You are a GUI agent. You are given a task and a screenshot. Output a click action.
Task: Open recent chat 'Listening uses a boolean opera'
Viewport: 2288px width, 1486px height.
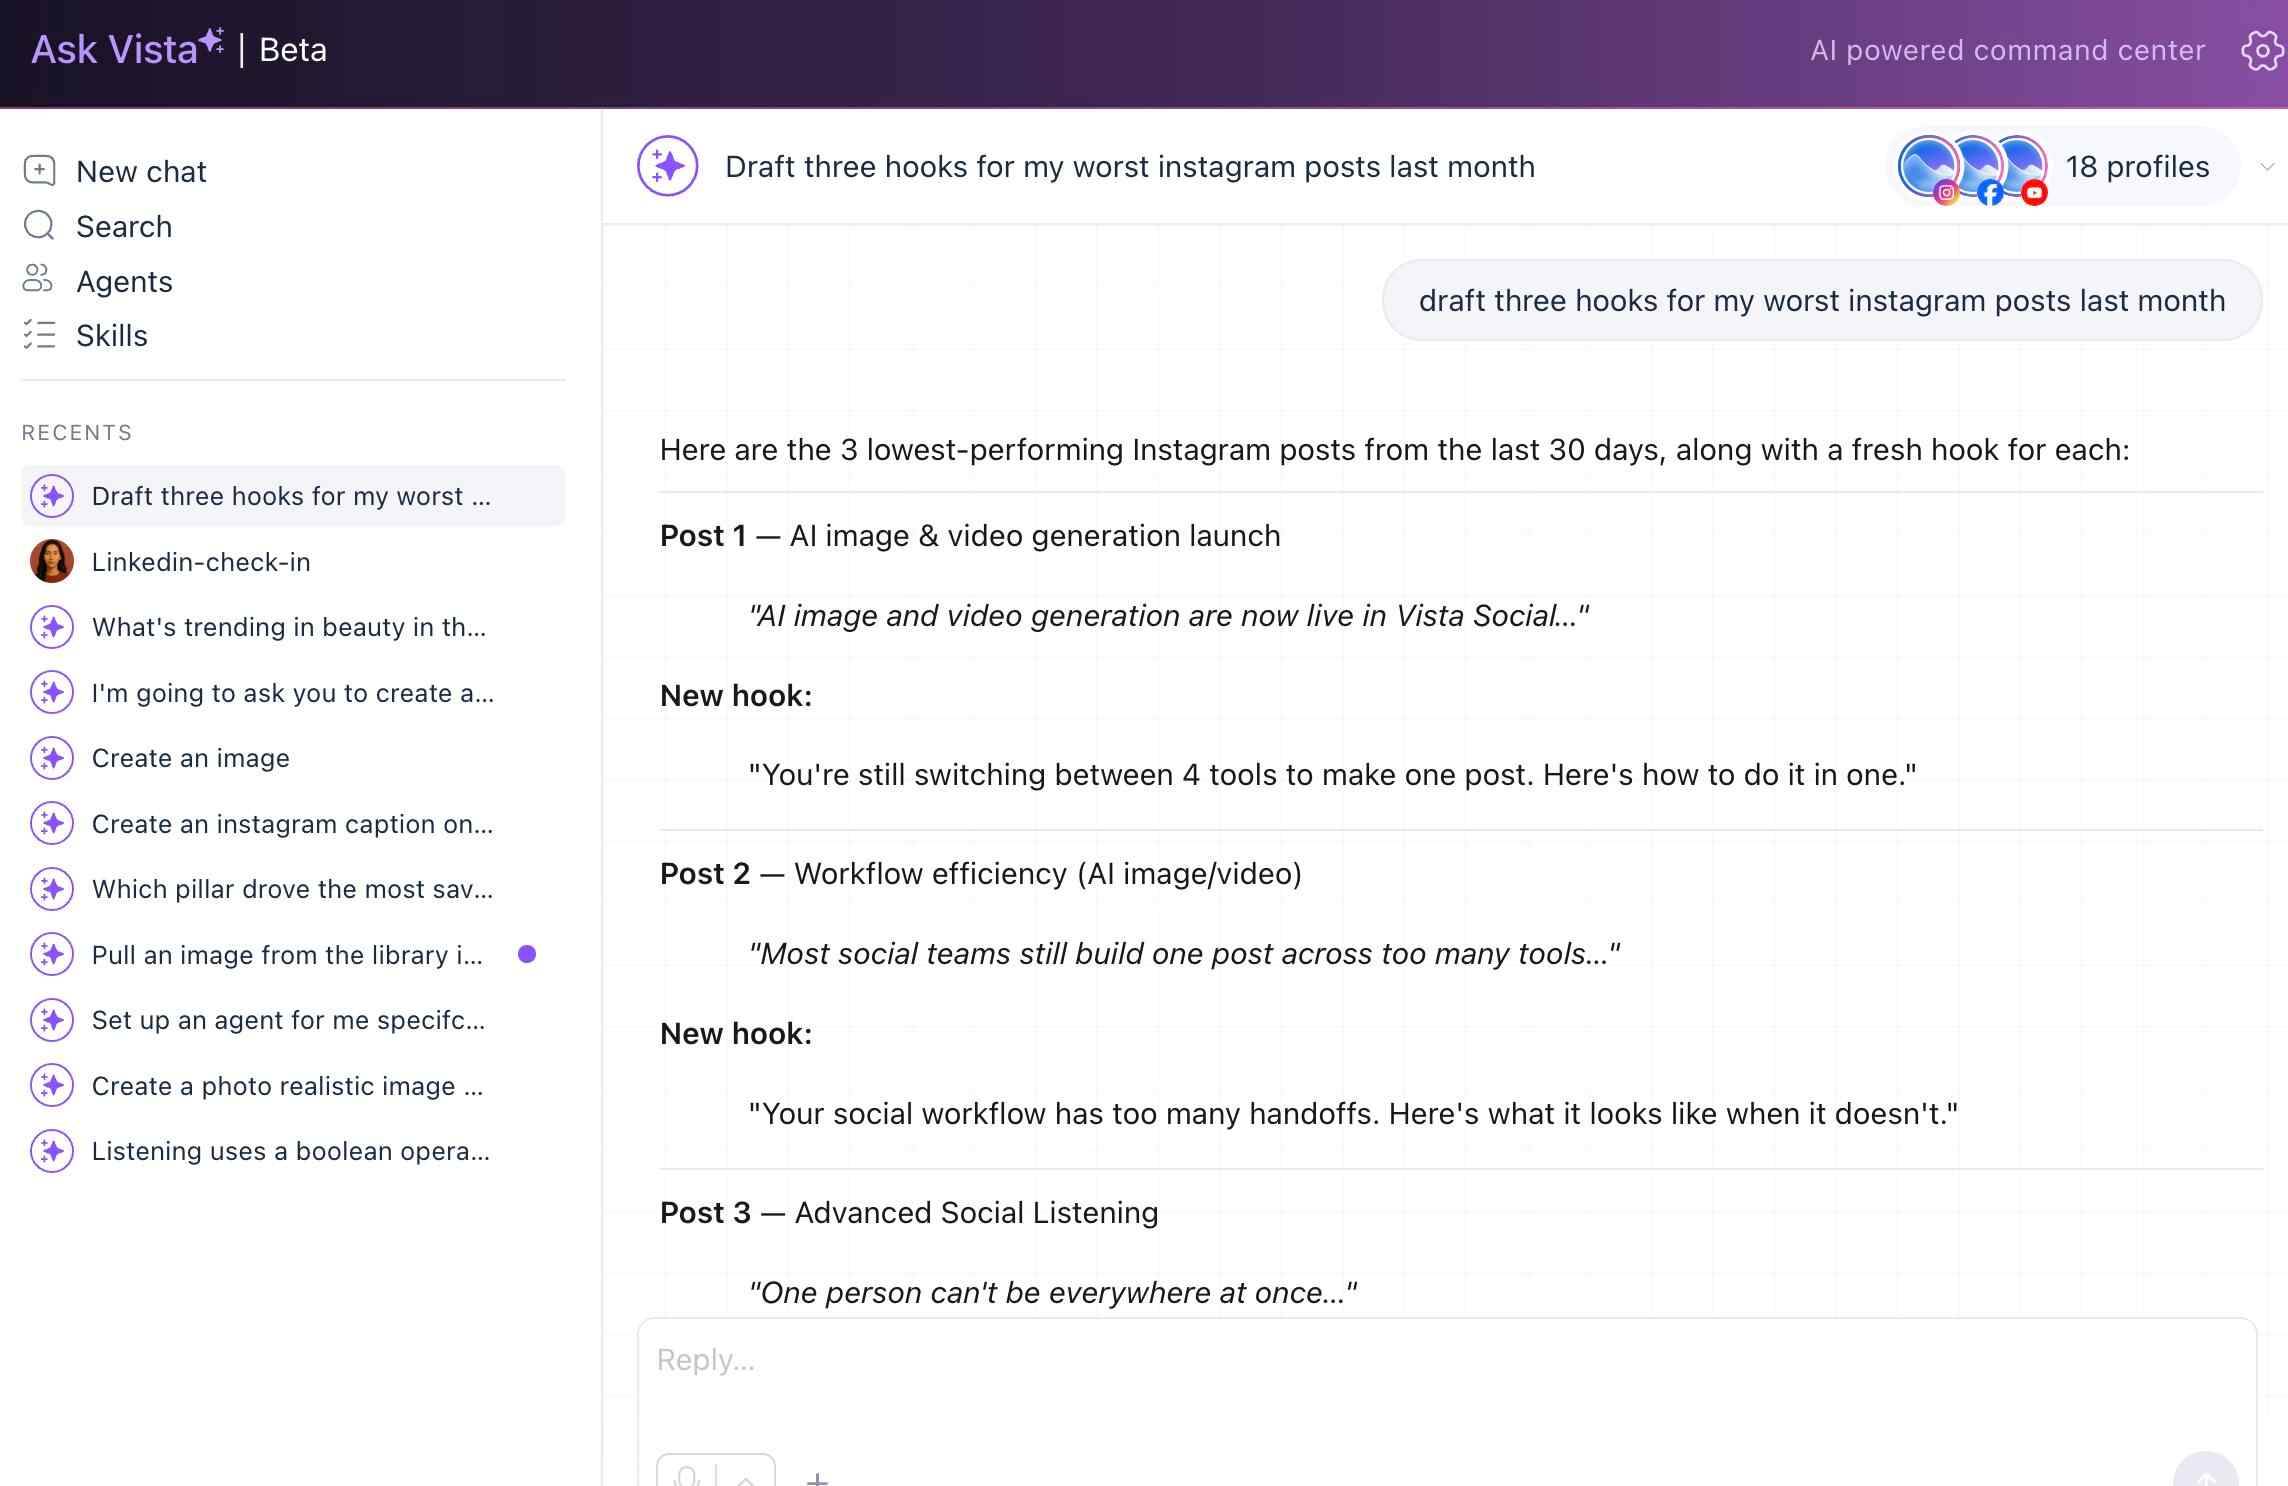click(x=293, y=1151)
